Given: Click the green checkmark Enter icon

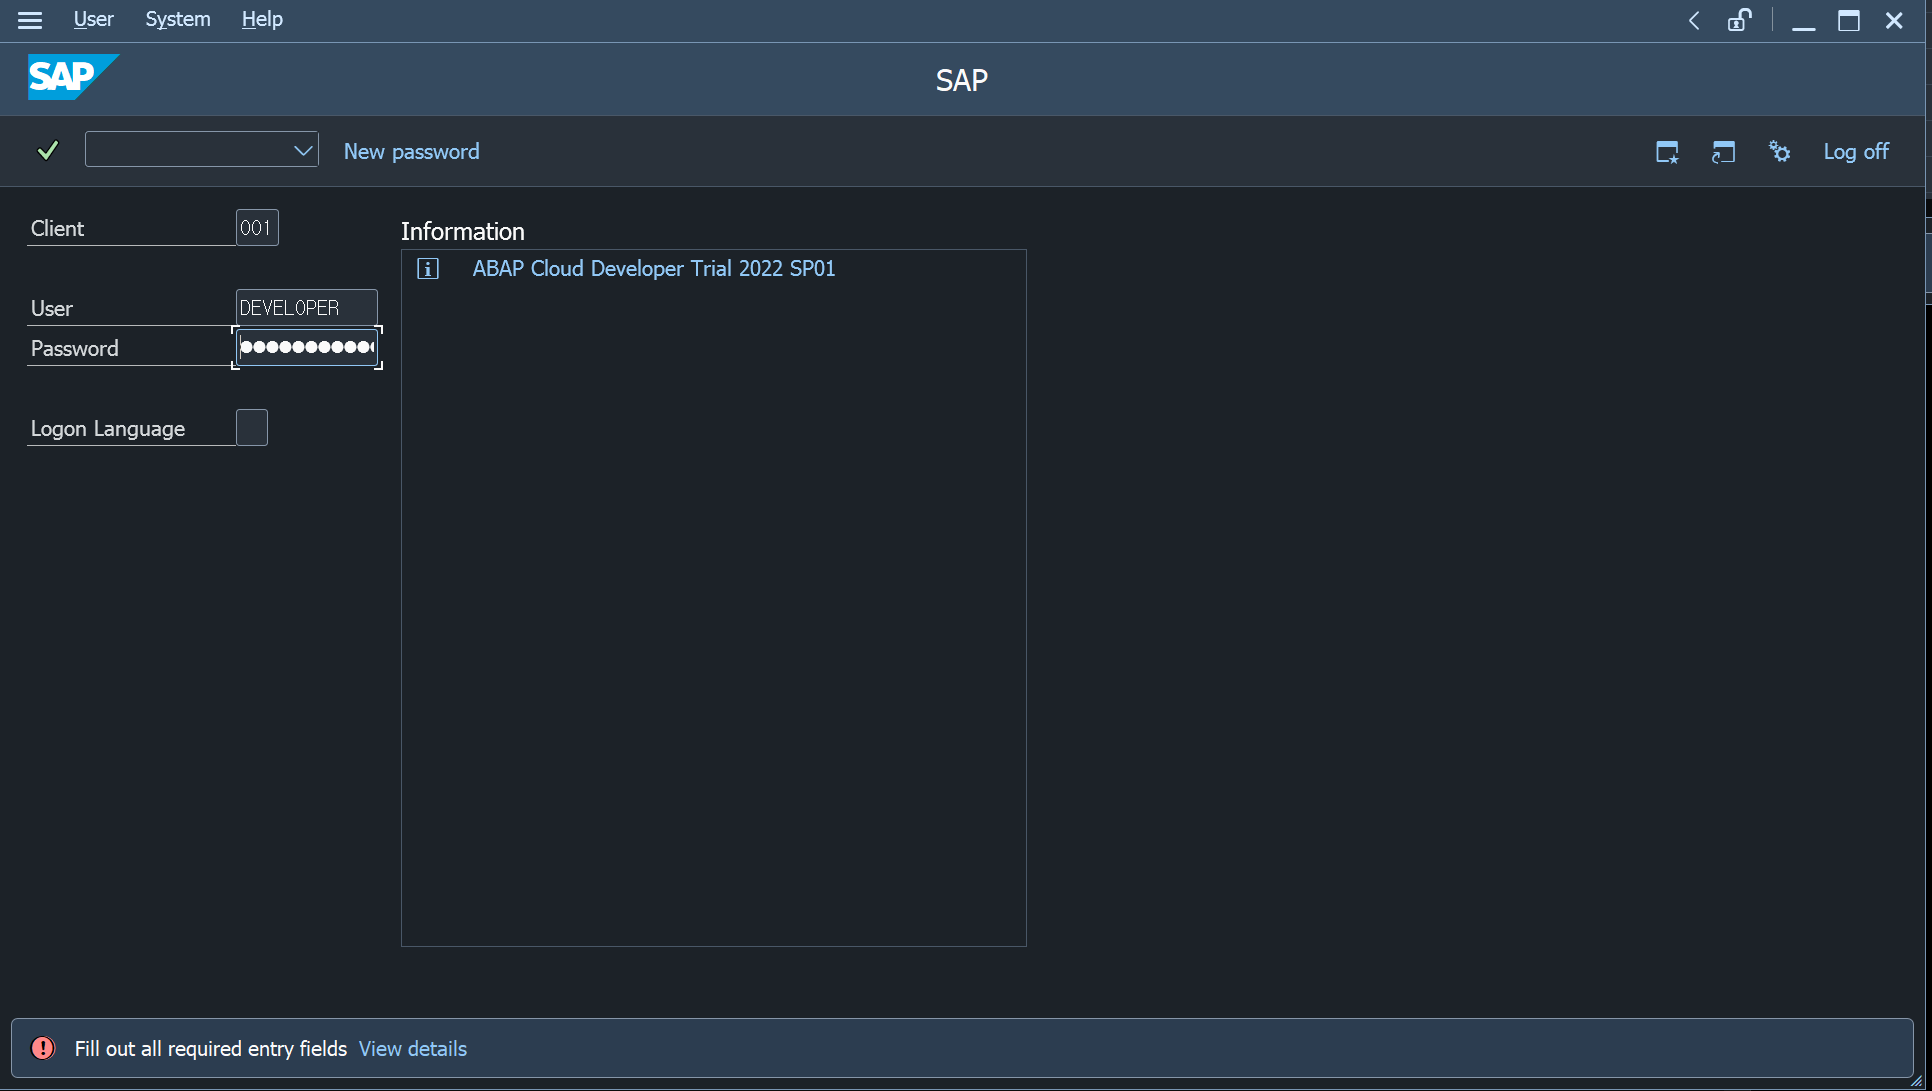Looking at the screenshot, I should click(47, 150).
